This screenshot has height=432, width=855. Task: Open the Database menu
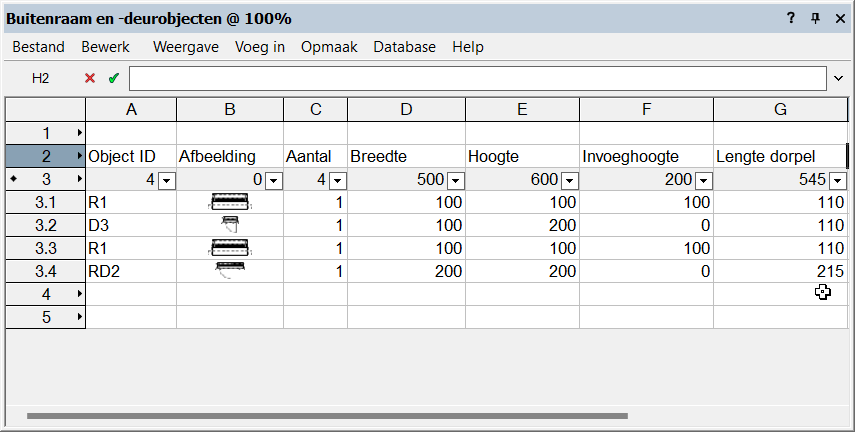tap(404, 47)
